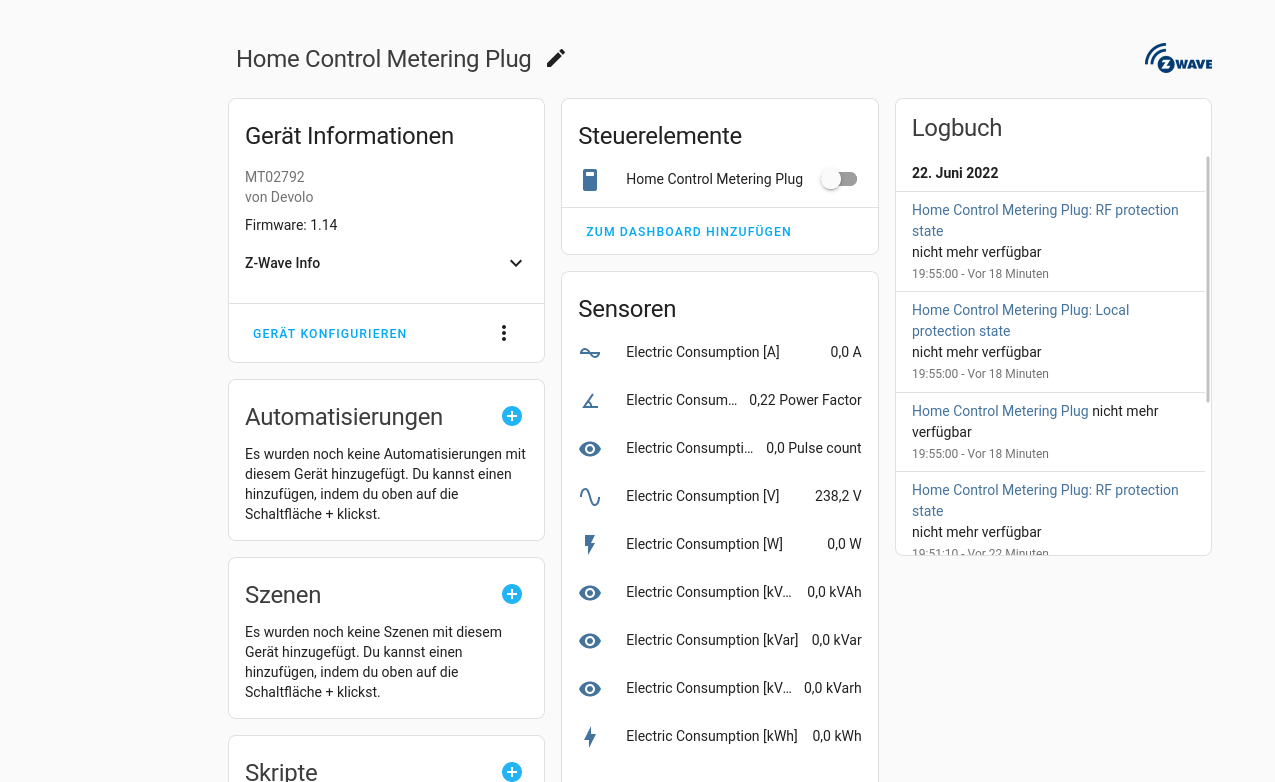Click GERÄT KONFIGURIEREN

[329, 333]
